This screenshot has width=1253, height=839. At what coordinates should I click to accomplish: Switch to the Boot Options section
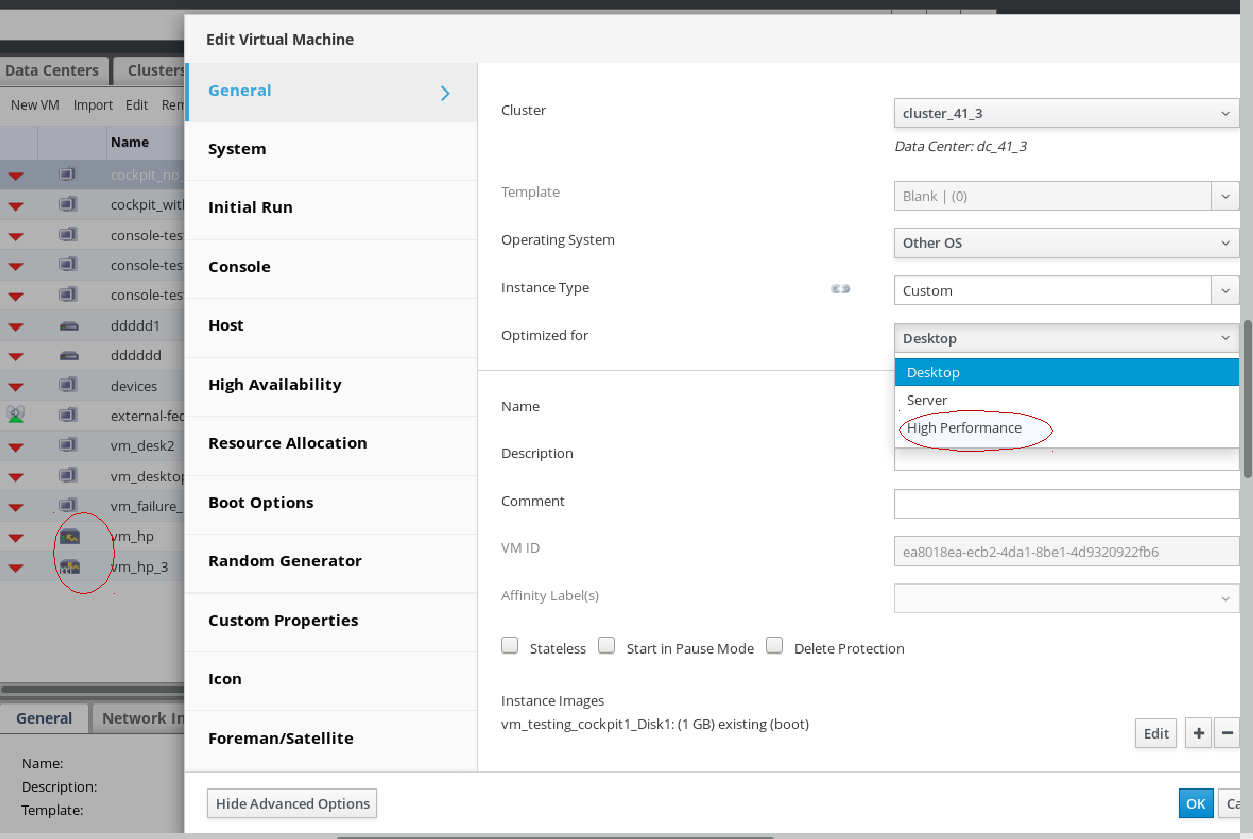click(x=260, y=502)
